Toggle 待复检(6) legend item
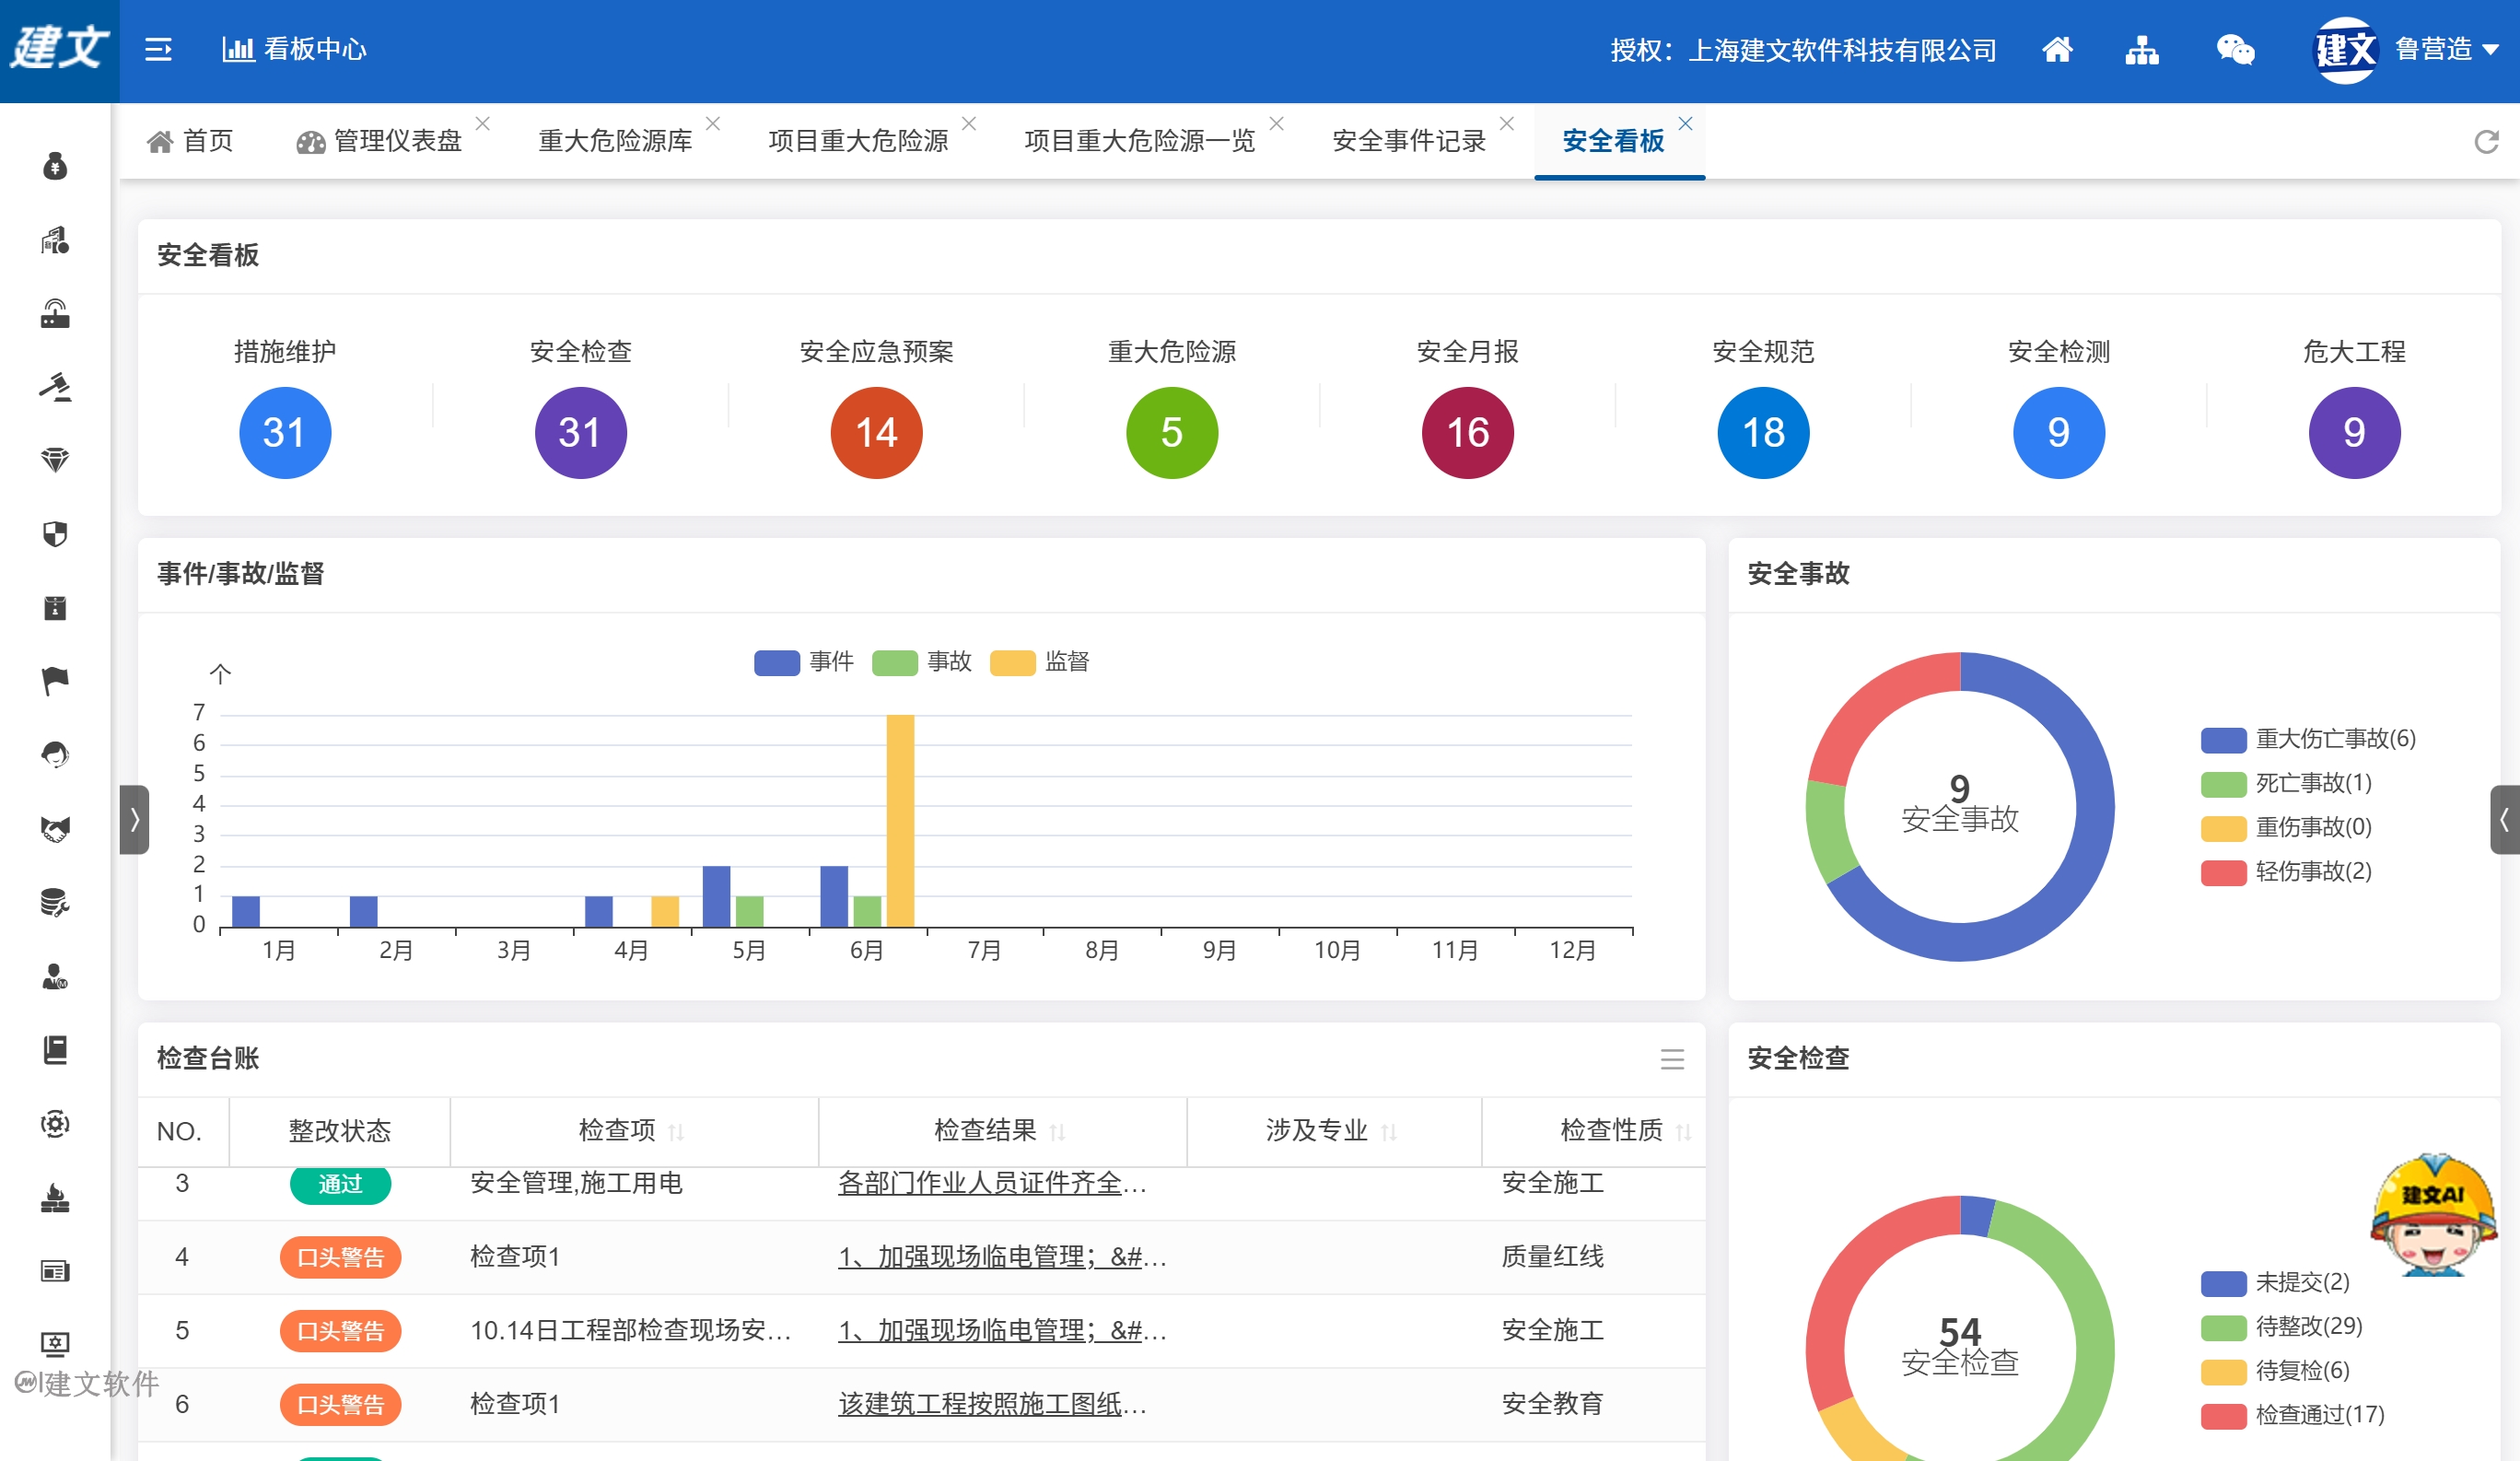 [x=2275, y=1370]
